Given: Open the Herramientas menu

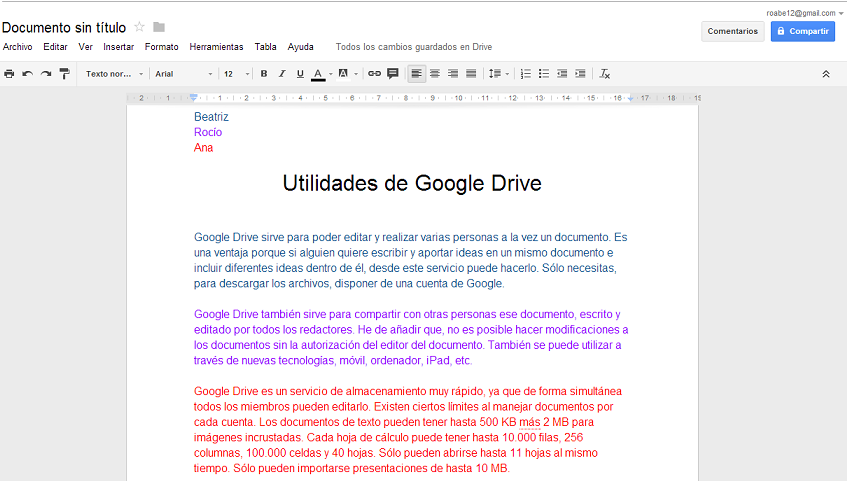Looking at the screenshot, I should click(216, 47).
